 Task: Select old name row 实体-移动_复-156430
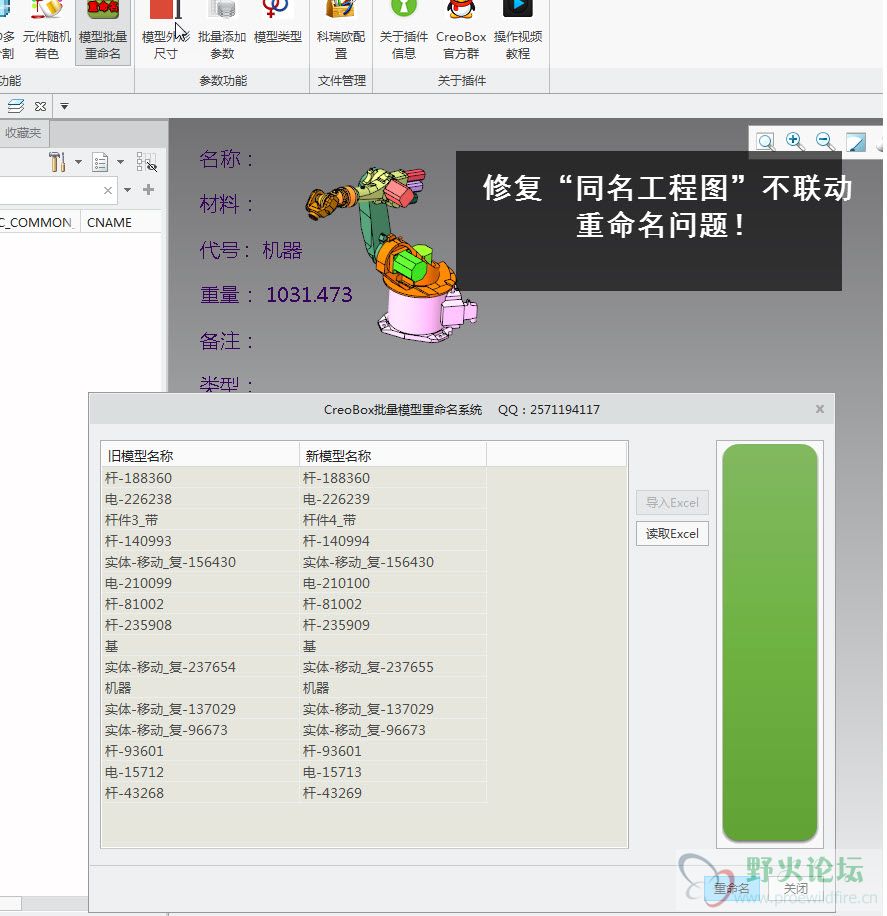click(200, 562)
